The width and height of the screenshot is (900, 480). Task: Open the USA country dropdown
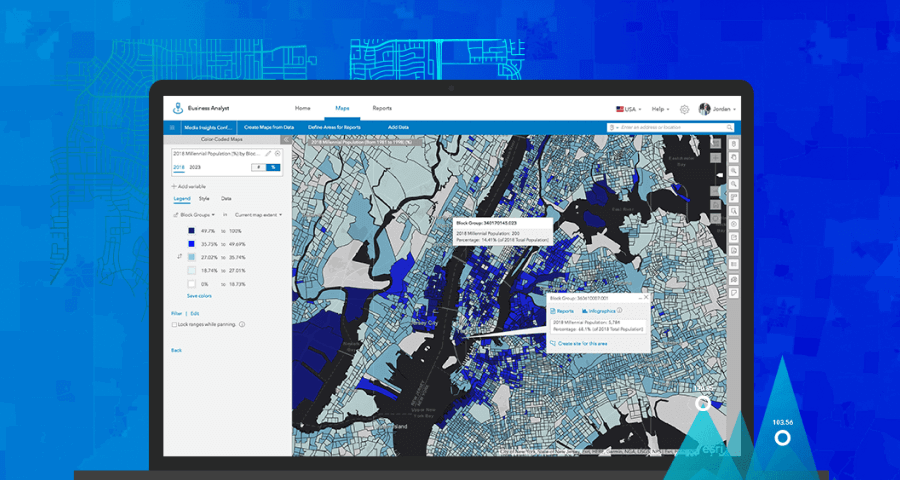pyautogui.click(x=629, y=109)
